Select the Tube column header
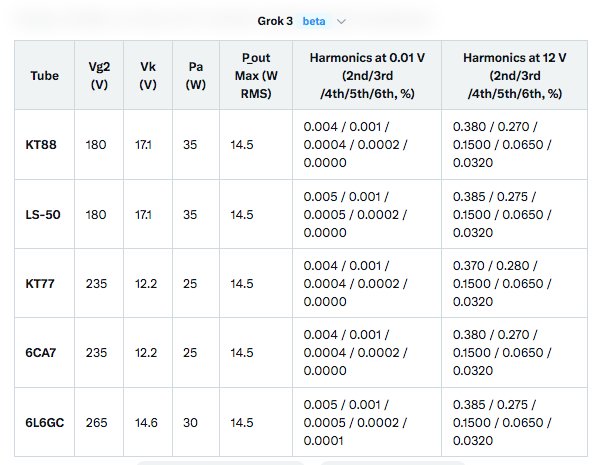The height and width of the screenshot is (465, 597). click(45, 75)
